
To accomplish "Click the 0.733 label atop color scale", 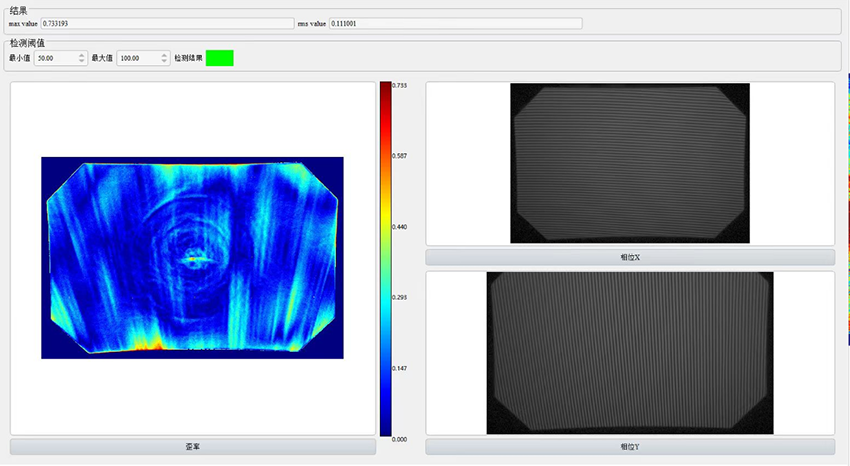I will point(399,86).
